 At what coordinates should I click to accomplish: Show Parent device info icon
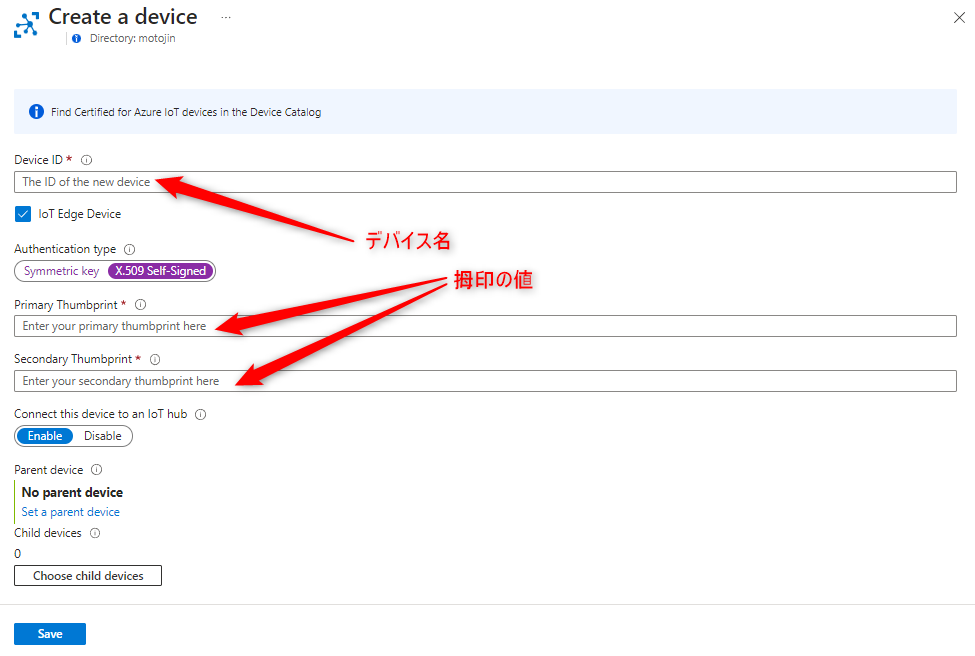click(96, 469)
